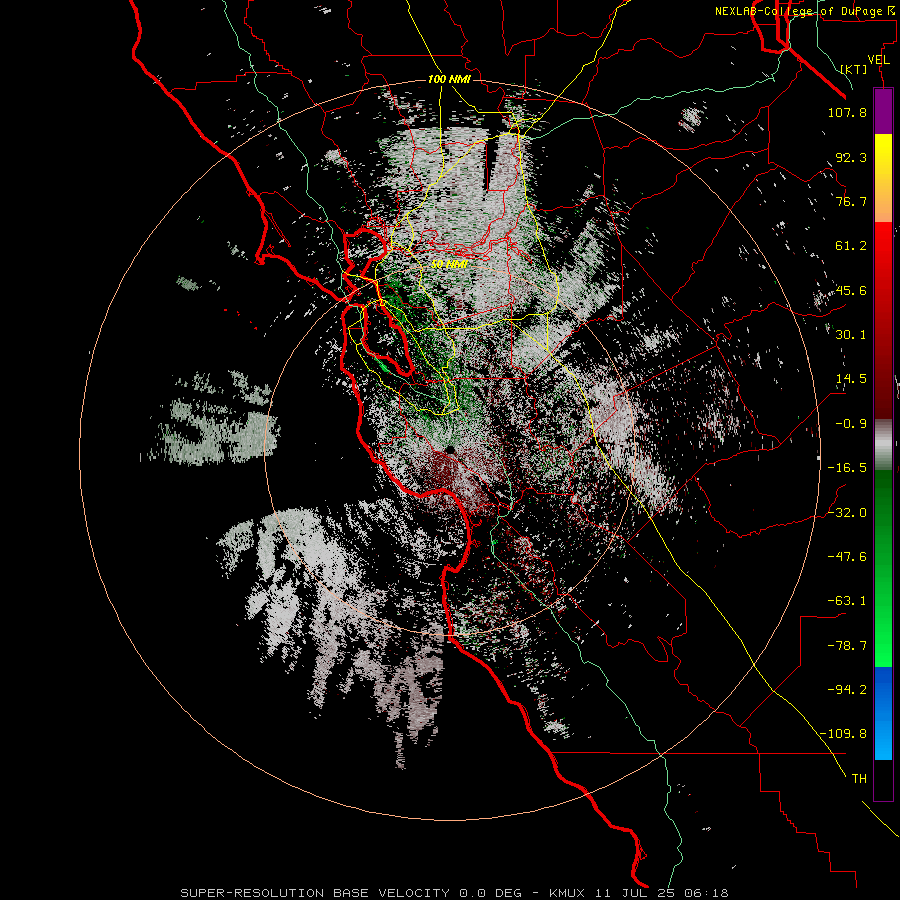Click the TH legend label
Viewport: 900px width, 900px height.
(859, 779)
